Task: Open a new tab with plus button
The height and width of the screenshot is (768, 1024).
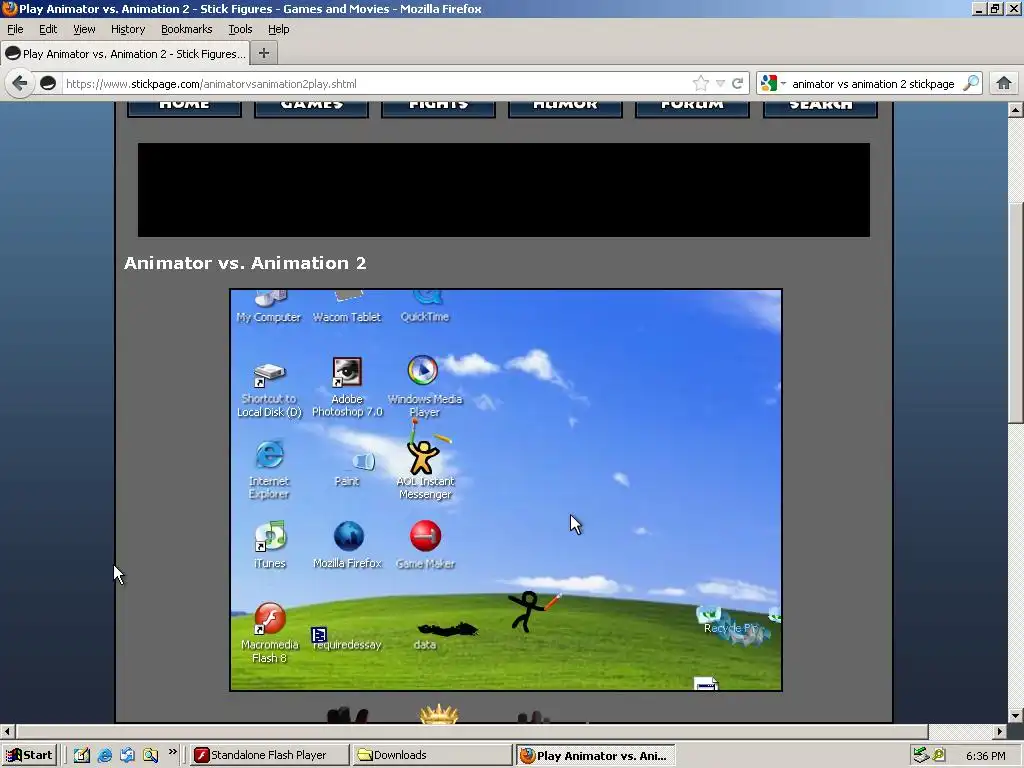Action: click(264, 54)
